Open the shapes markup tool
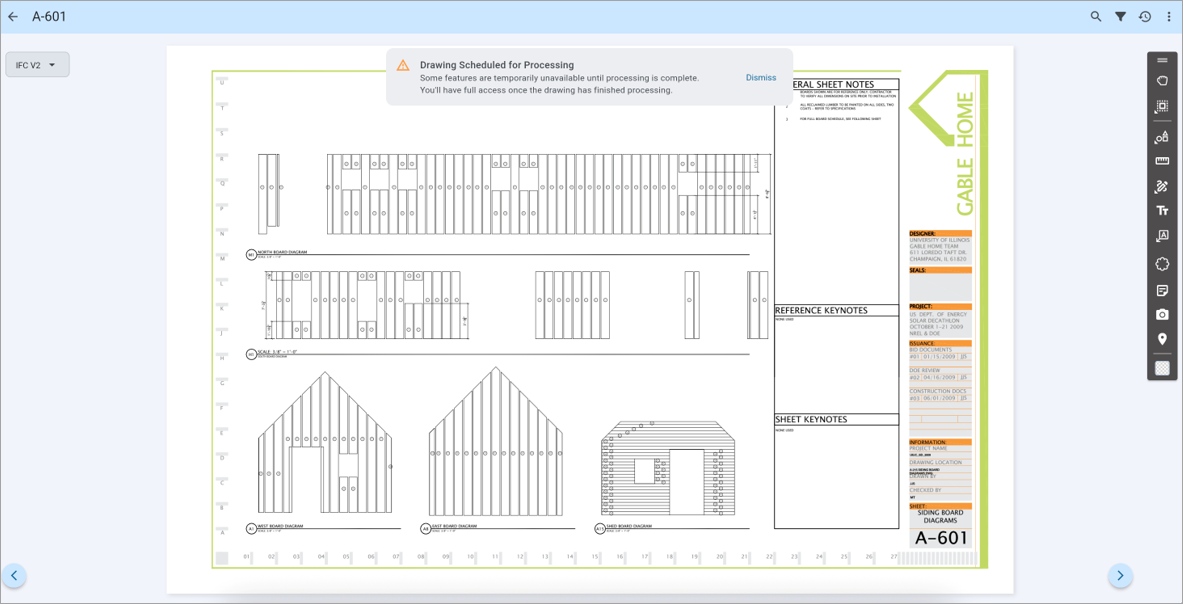 coord(1162,137)
